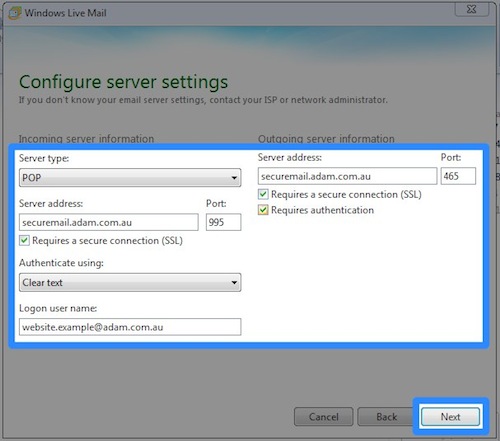
Task: Click the outgoing port field showing 465
Action: coord(458,176)
